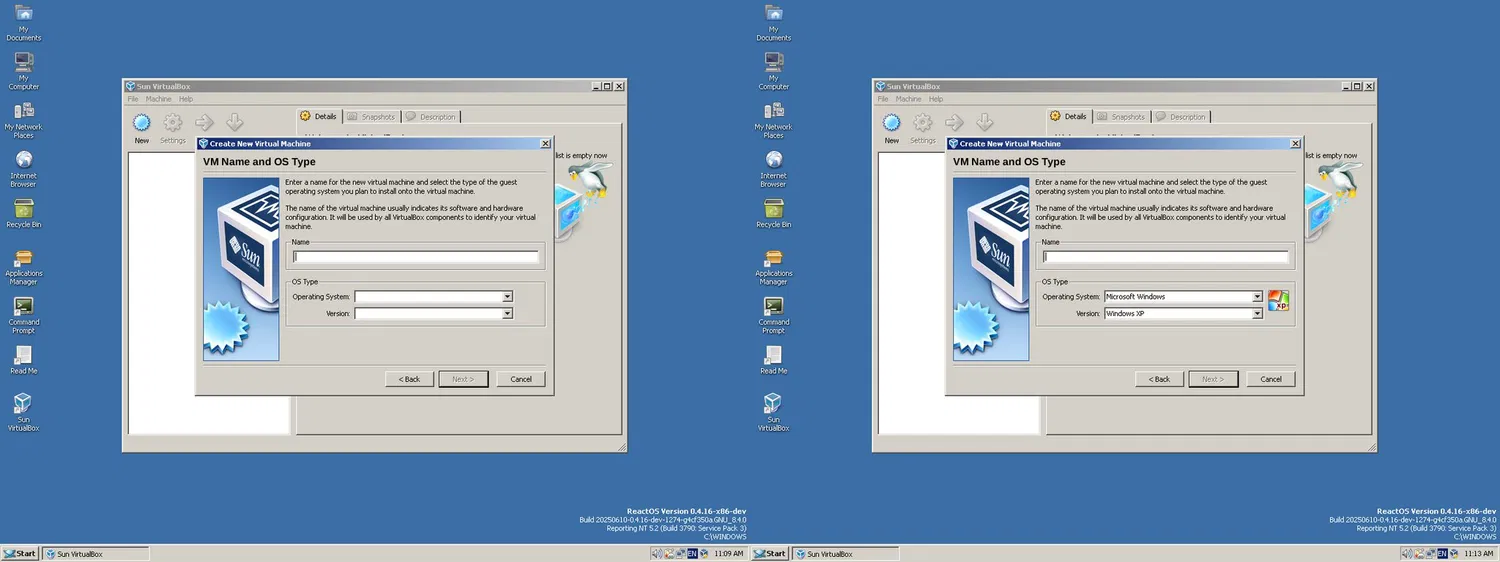1500x562 pixels.
Task: Open the Machine menu in left VirtualBox window
Action: click(x=158, y=99)
